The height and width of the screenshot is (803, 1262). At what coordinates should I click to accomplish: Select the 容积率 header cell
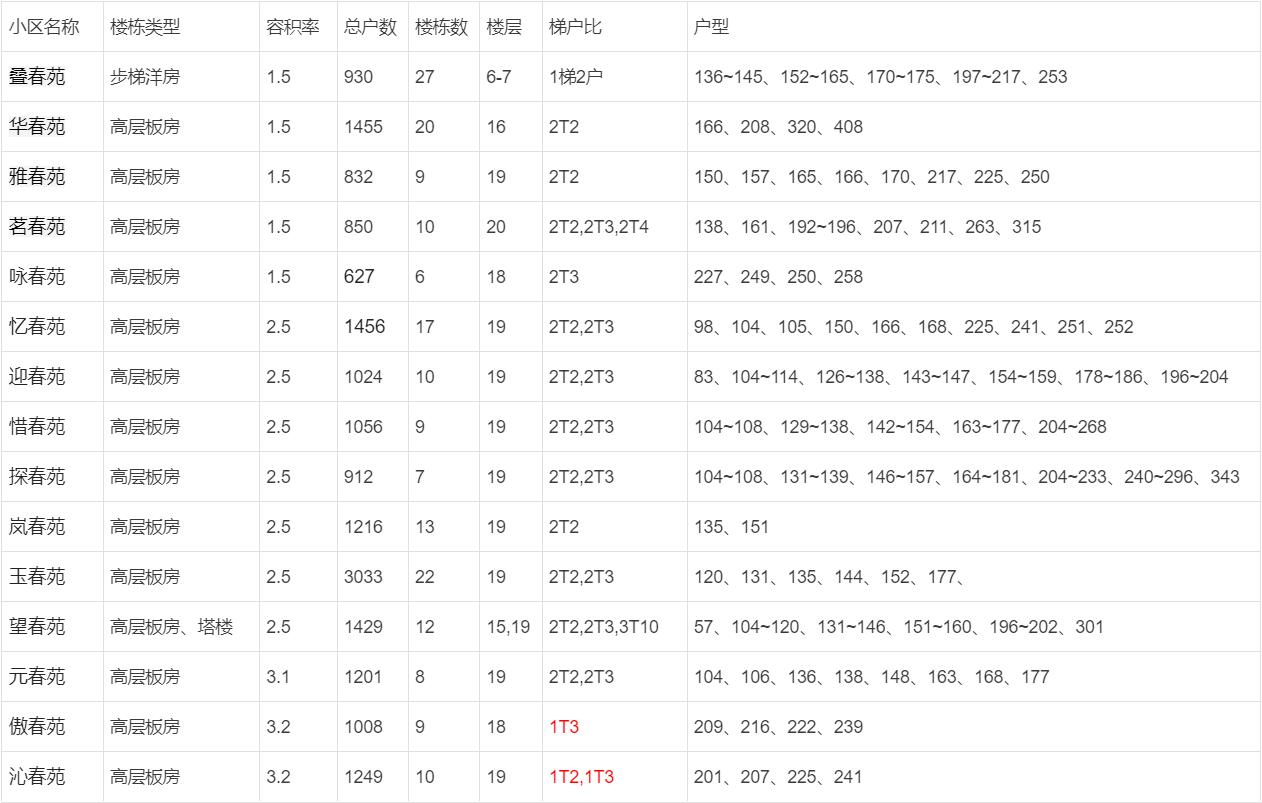coord(292,27)
